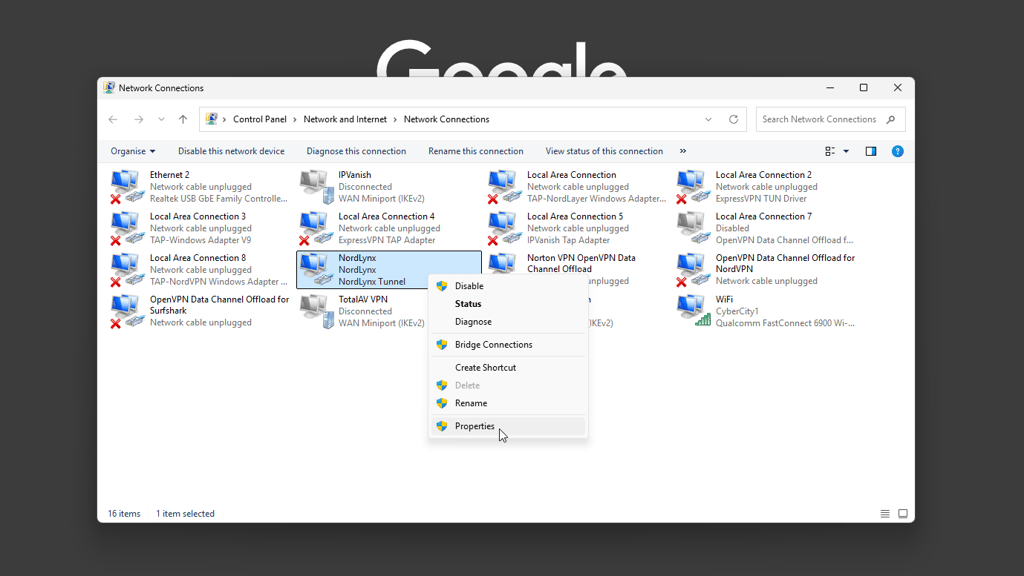Open the Organise dropdown menu
The image size is (1024, 576).
133,151
